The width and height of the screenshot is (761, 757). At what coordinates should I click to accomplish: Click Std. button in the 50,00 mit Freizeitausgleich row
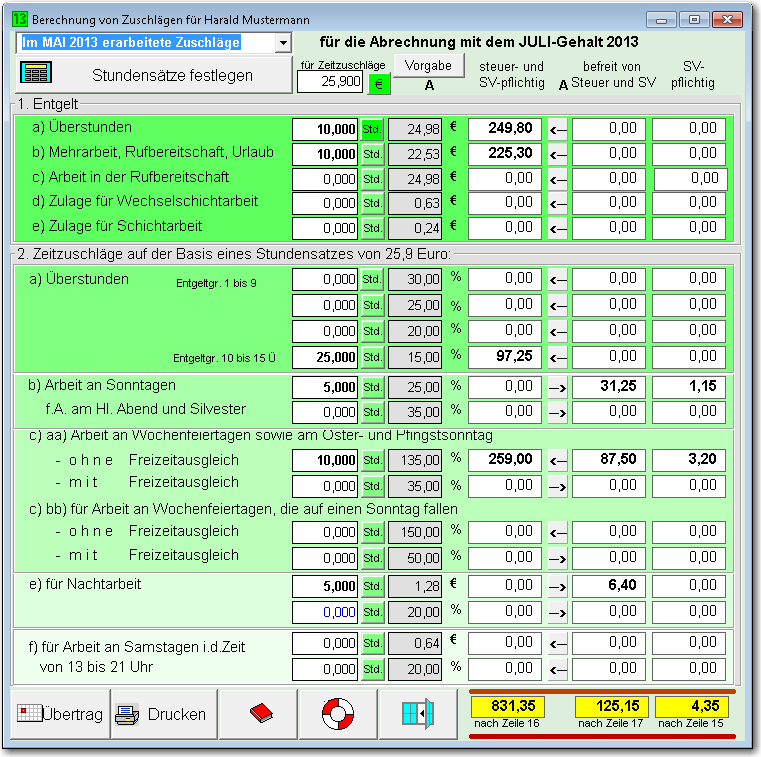click(372, 559)
